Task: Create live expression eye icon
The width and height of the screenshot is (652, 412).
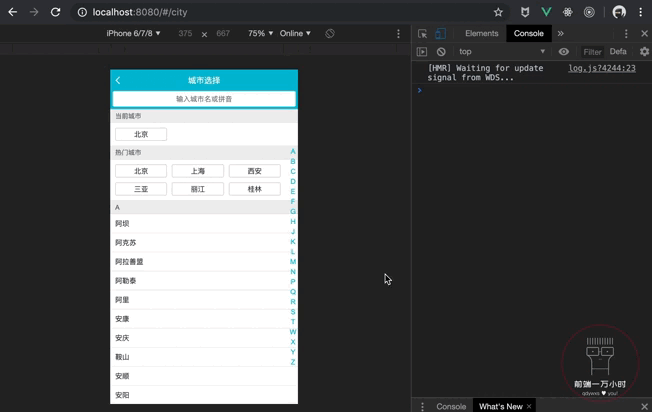Action: [563, 52]
